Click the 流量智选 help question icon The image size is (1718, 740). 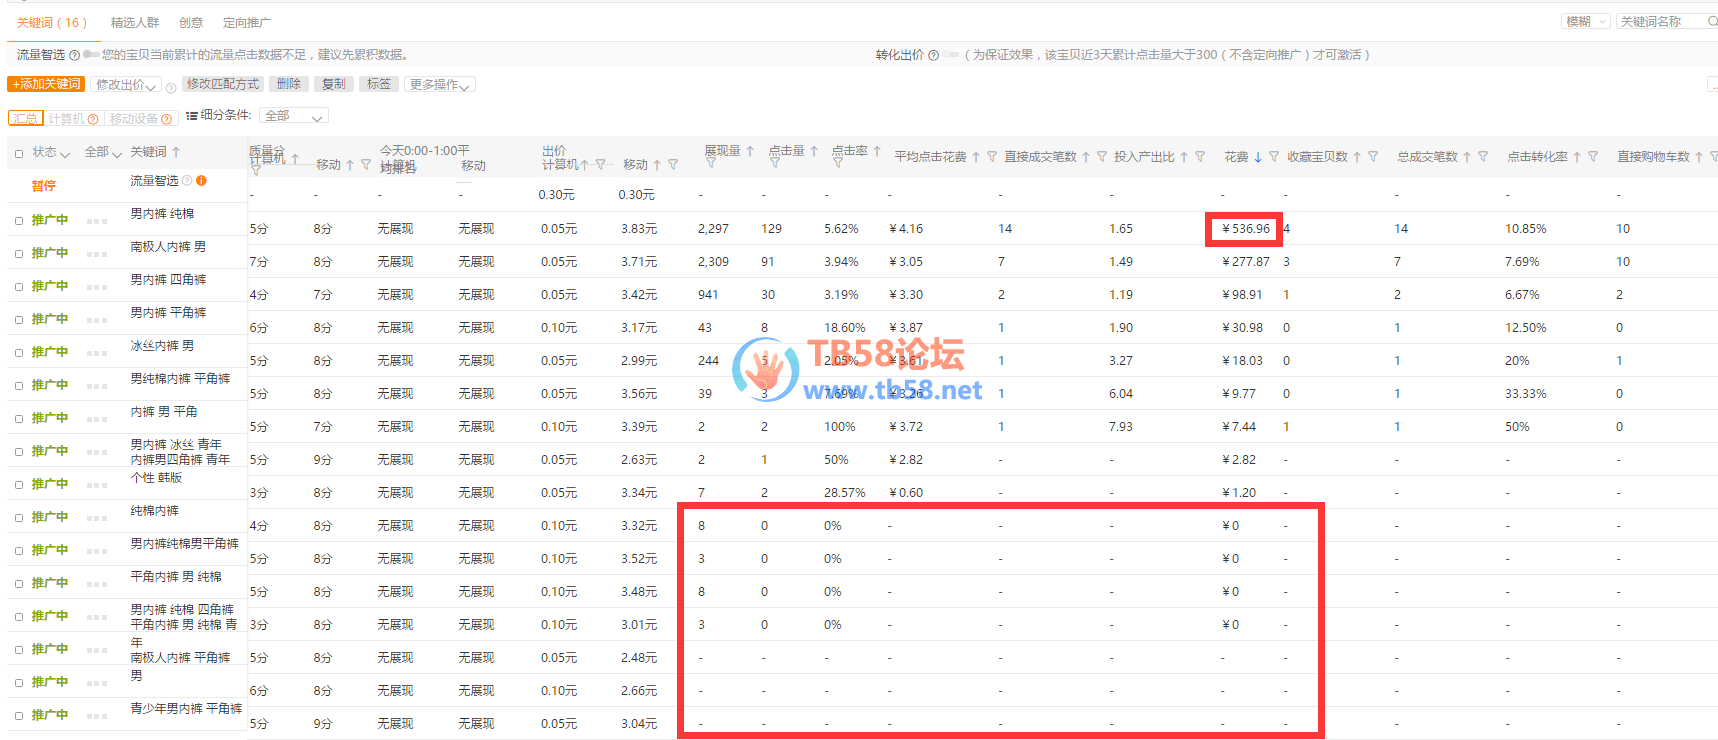pos(75,55)
